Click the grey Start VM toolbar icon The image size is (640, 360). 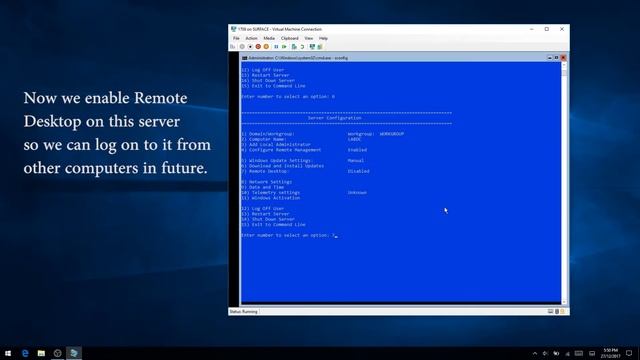(242, 47)
